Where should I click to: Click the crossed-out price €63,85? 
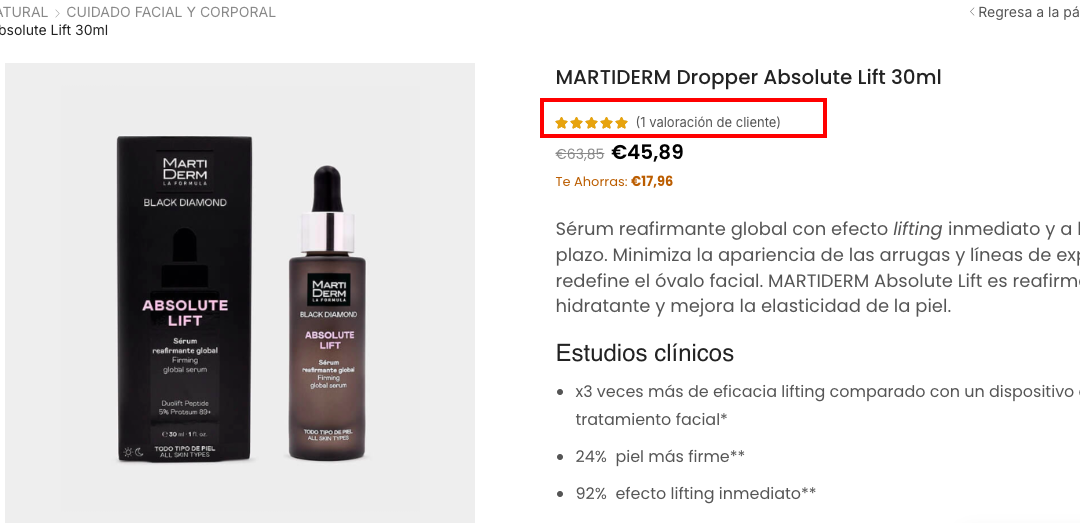click(x=580, y=154)
